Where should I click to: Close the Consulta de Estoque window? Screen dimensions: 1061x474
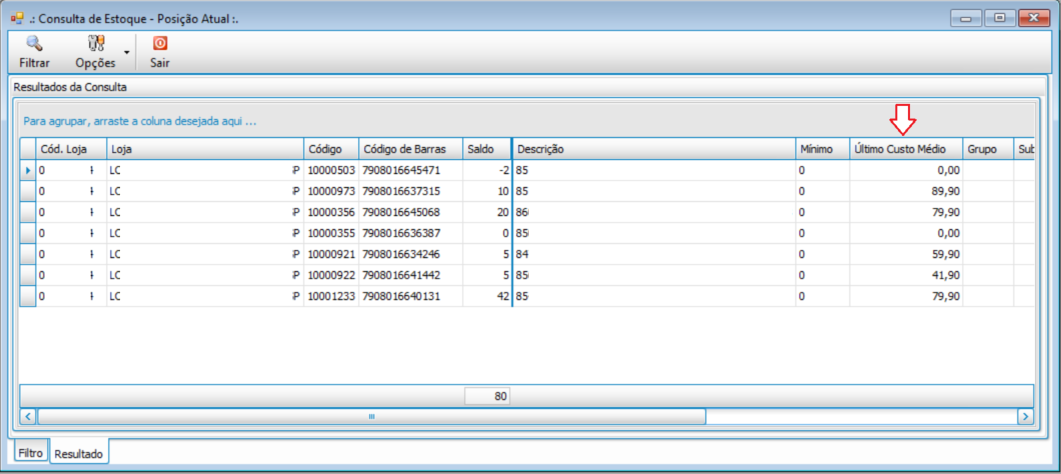tap(1033, 18)
